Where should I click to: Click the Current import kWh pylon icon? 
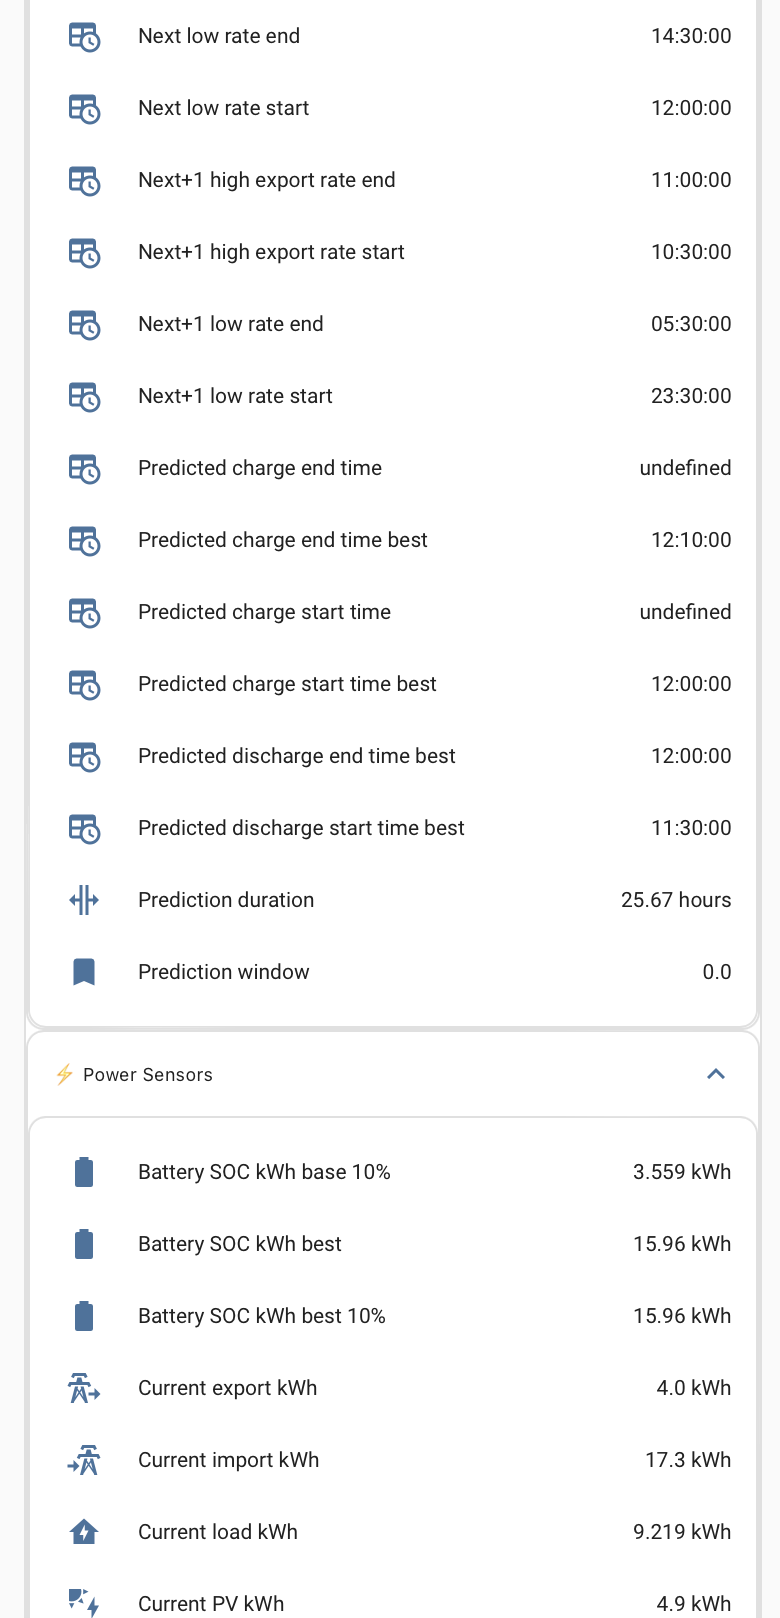point(84,1460)
